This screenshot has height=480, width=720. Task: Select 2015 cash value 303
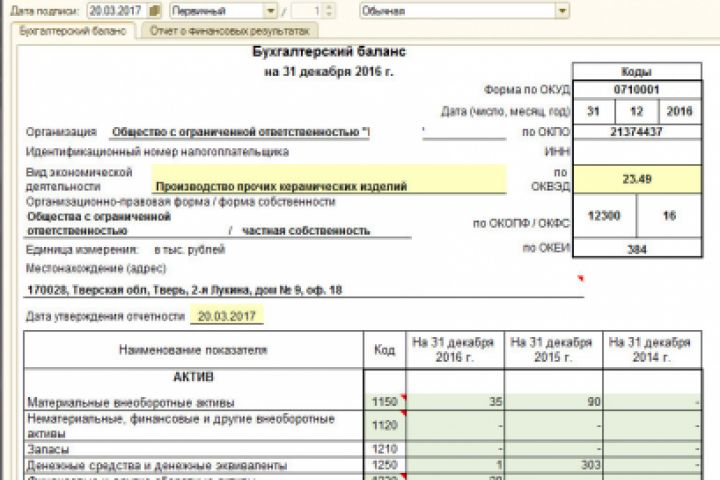pos(554,465)
